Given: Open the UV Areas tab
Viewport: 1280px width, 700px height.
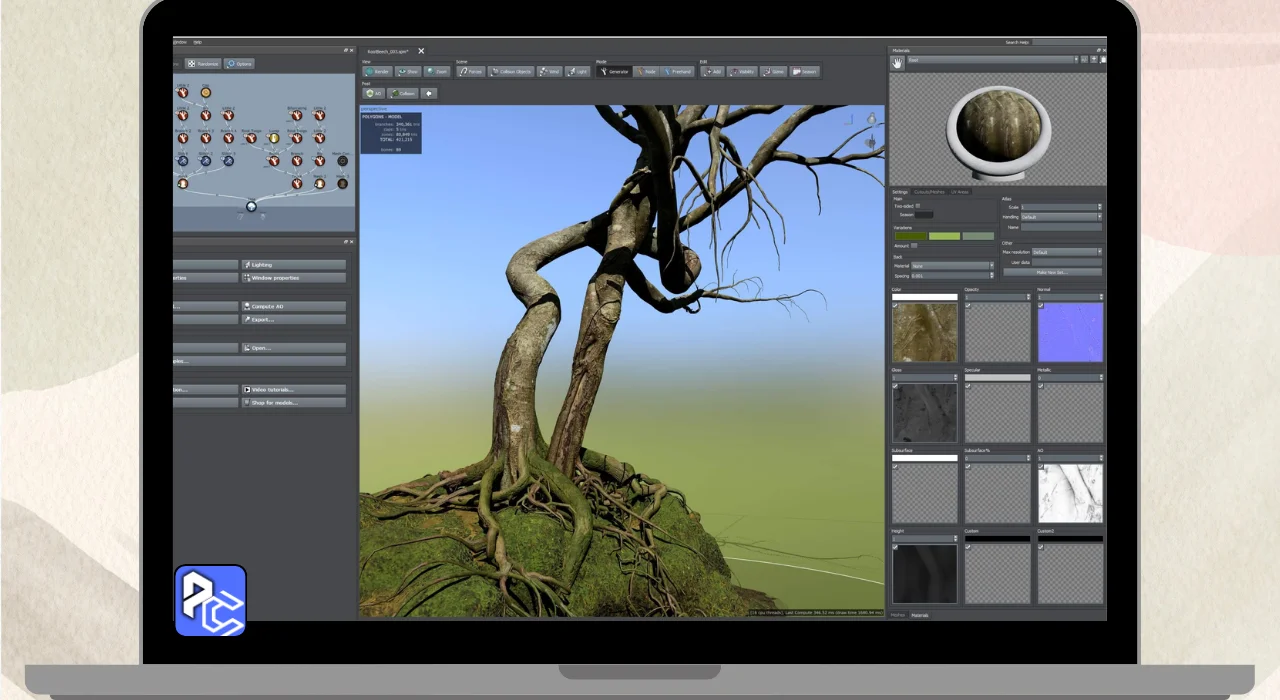Looking at the screenshot, I should (x=960, y=191).
